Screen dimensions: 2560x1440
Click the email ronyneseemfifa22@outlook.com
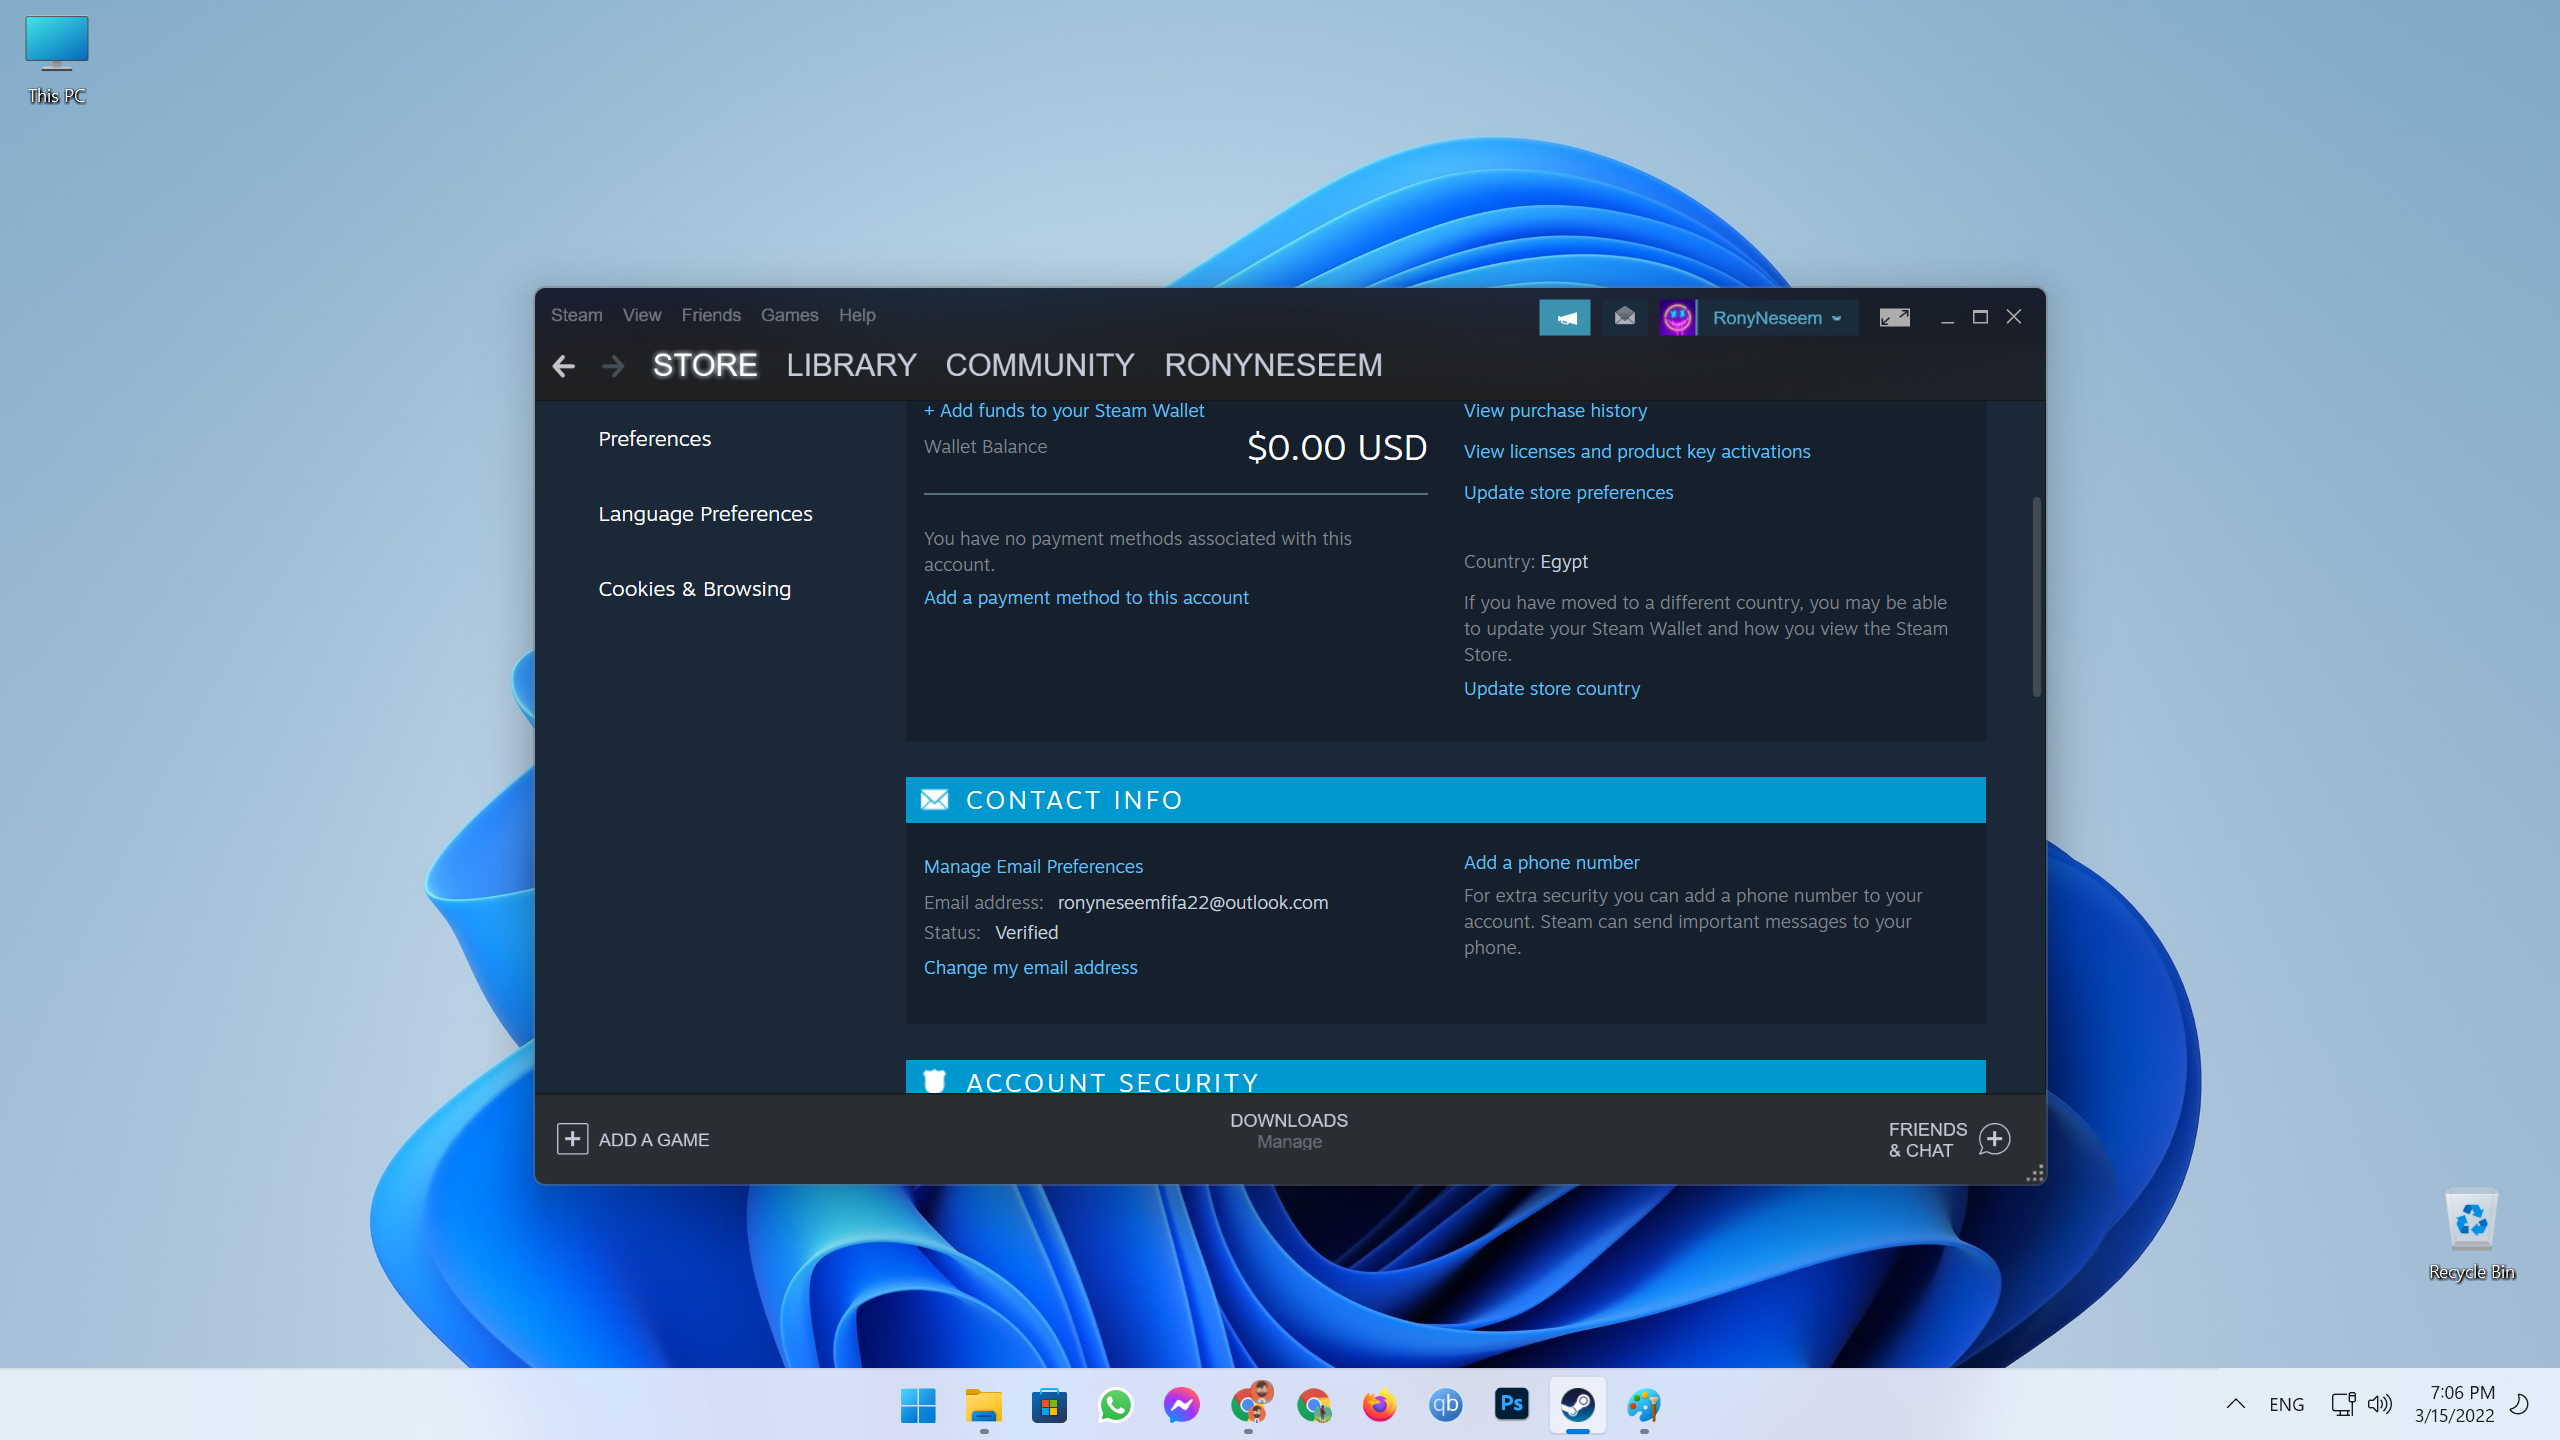coord(1193,903)
